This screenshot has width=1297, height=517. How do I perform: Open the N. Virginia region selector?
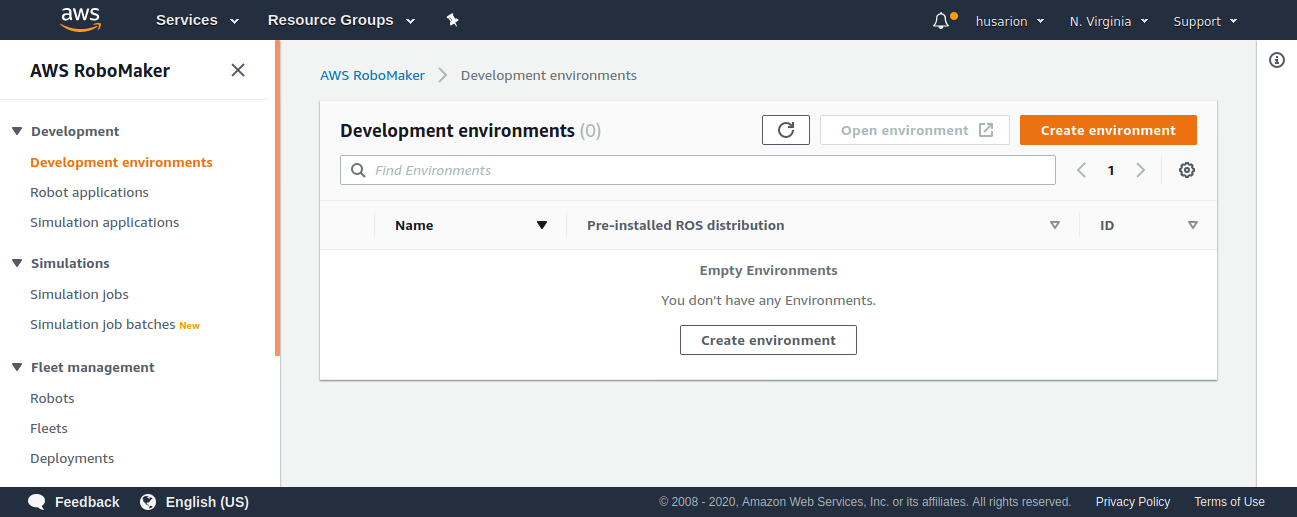1109,21
